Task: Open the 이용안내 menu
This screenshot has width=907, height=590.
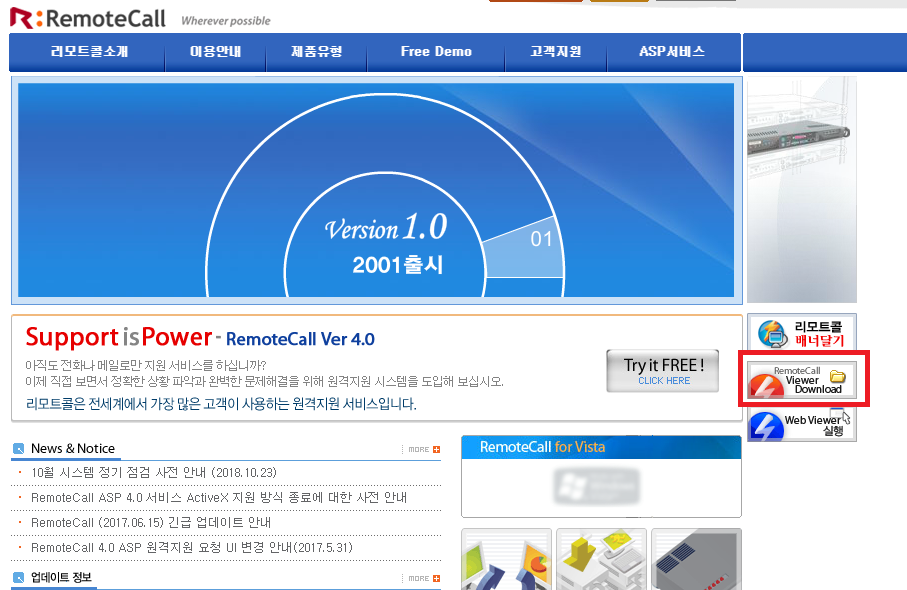Action: tap(215, 51)
